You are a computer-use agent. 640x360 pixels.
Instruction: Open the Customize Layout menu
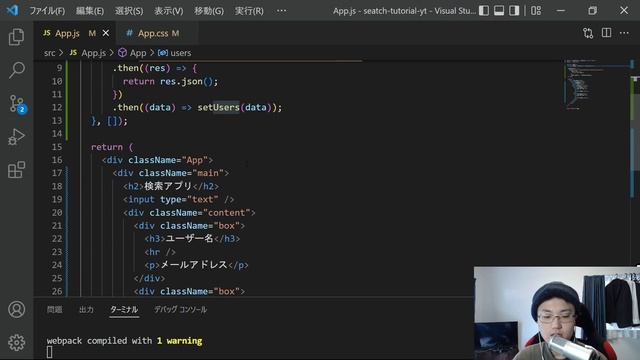click(536, 11)
